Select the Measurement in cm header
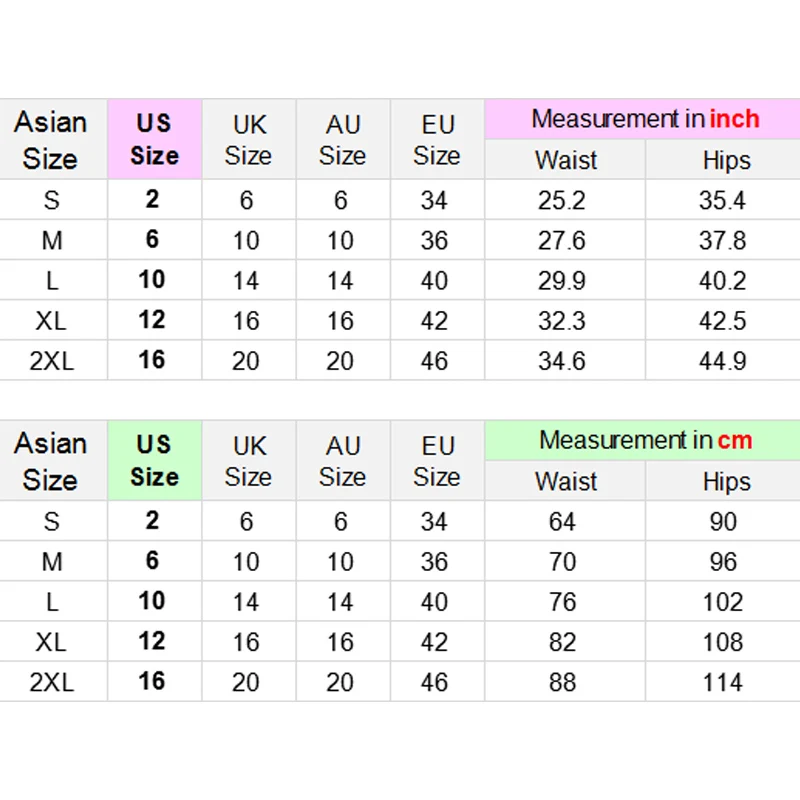Screen dimensions: 800x800 coord(644,440)
